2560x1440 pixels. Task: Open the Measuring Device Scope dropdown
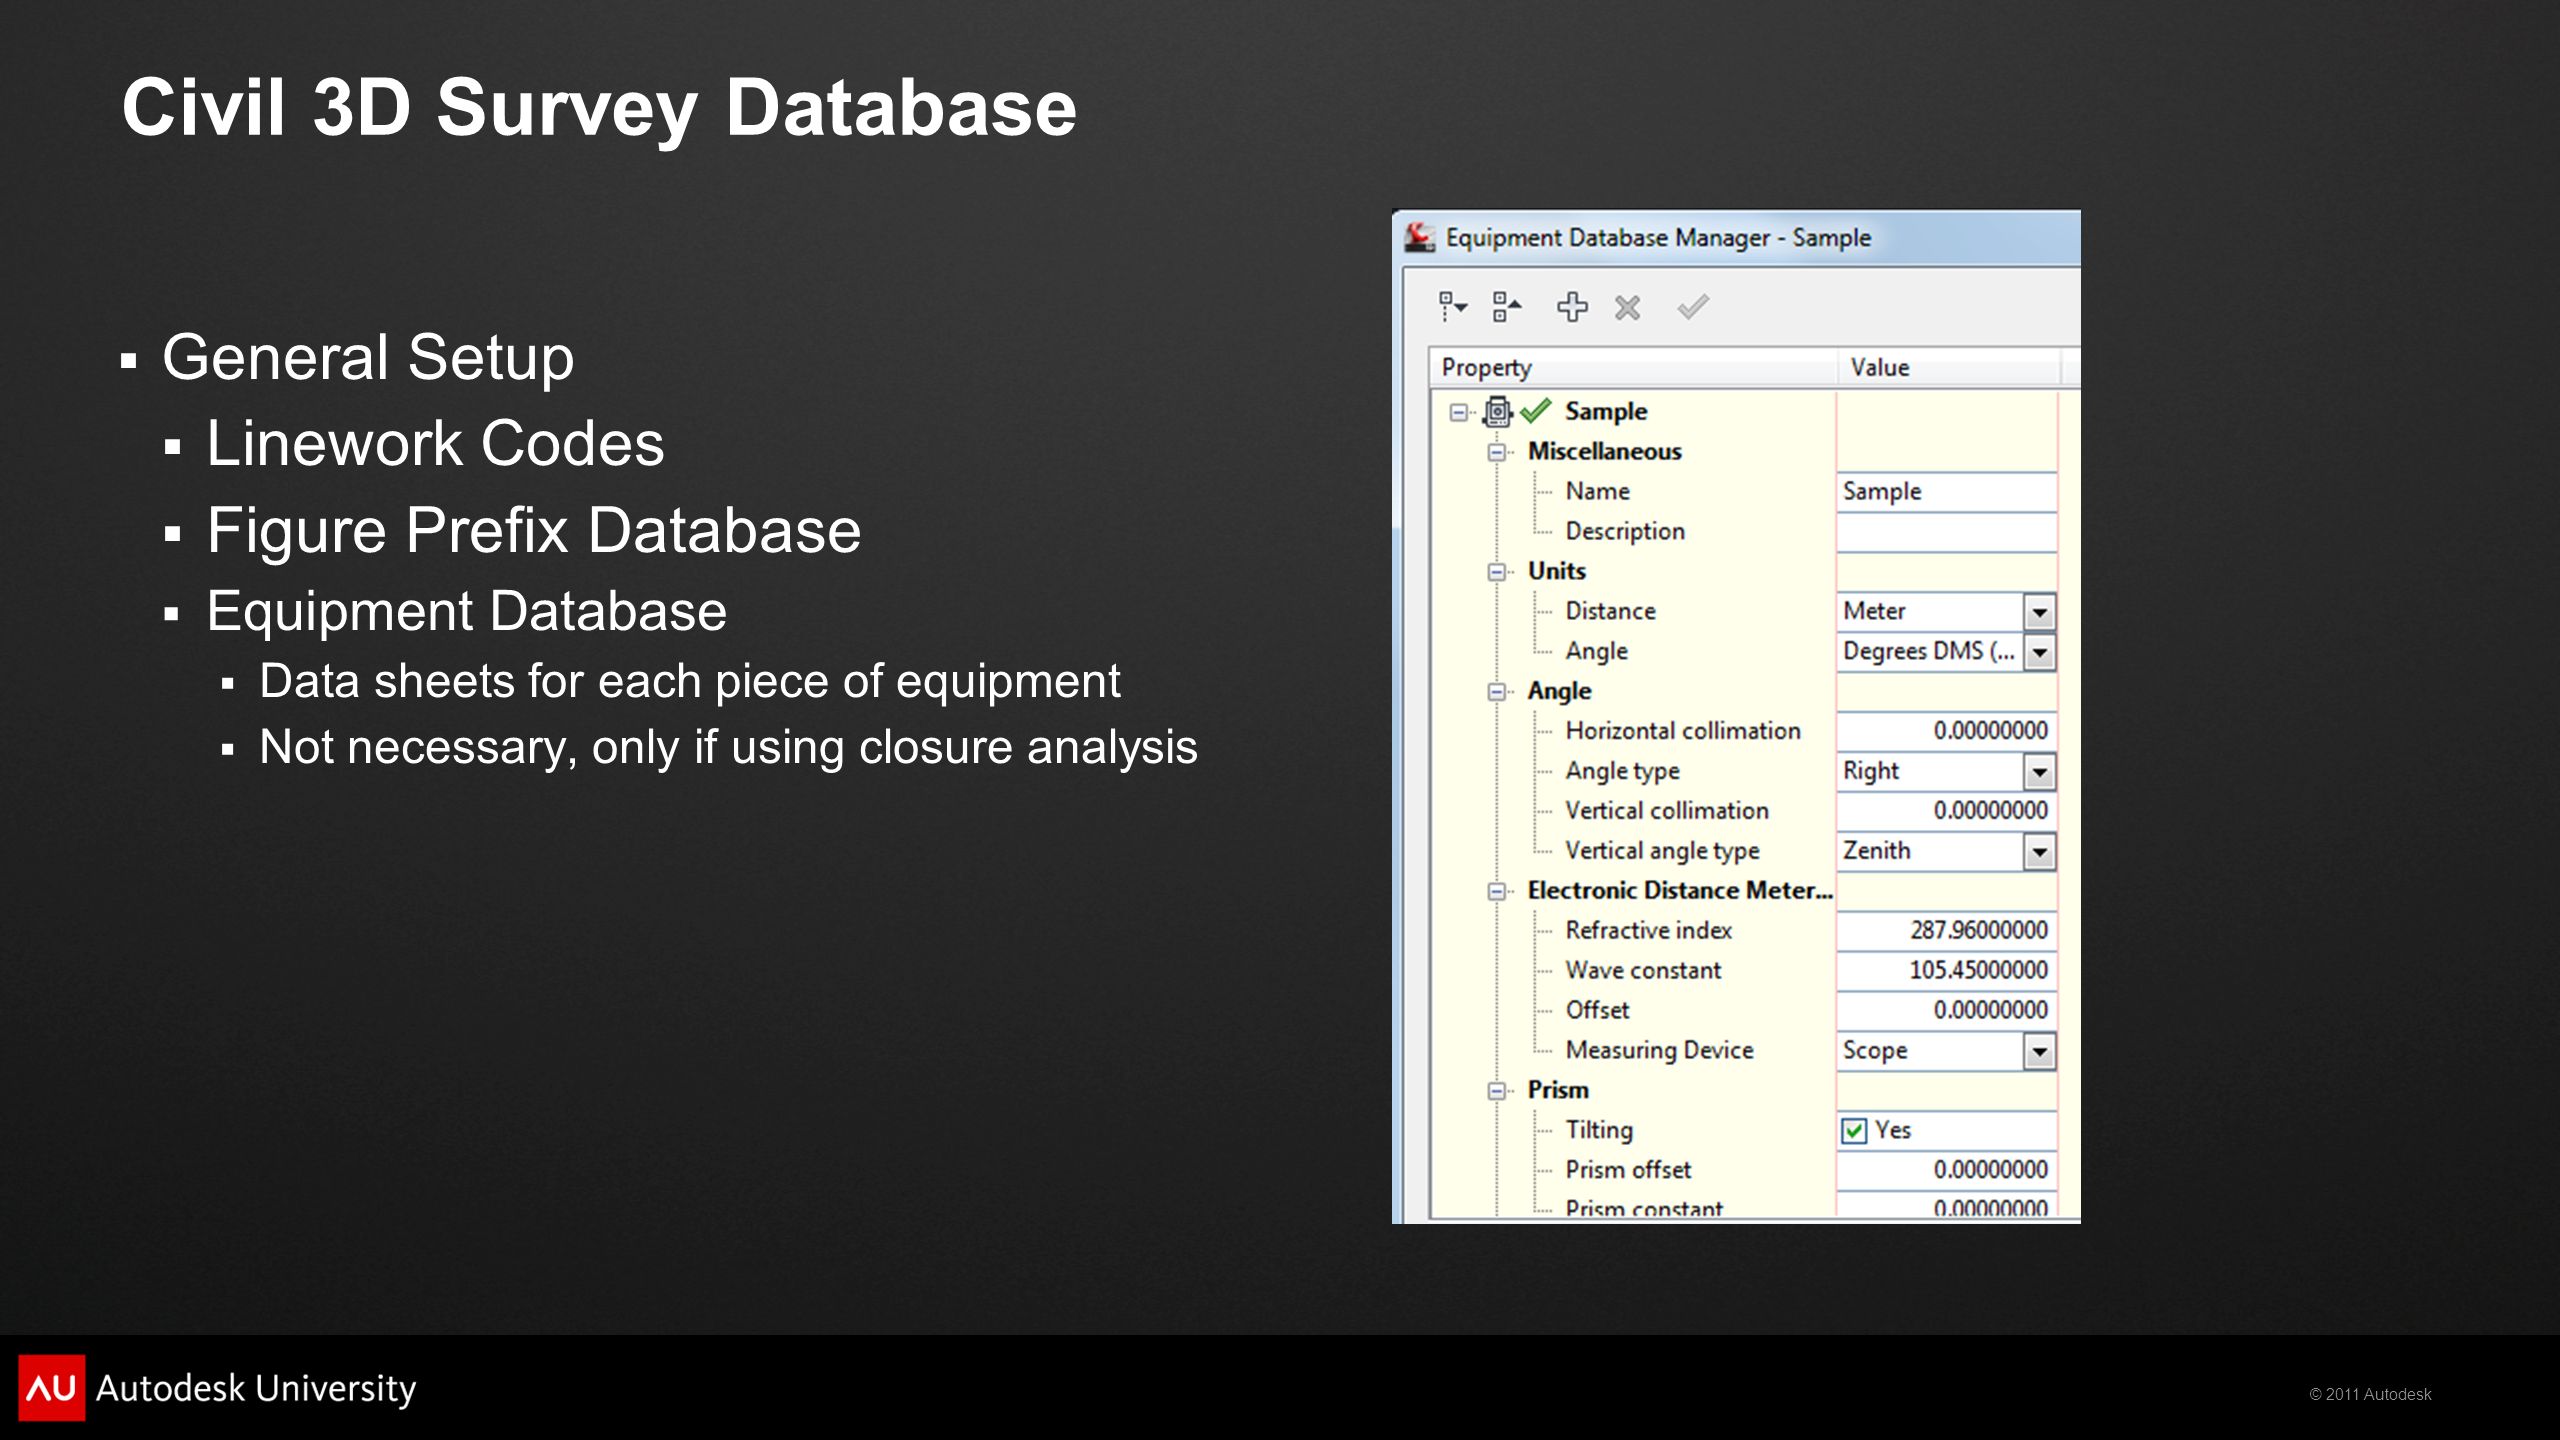click(2040, 1051)
